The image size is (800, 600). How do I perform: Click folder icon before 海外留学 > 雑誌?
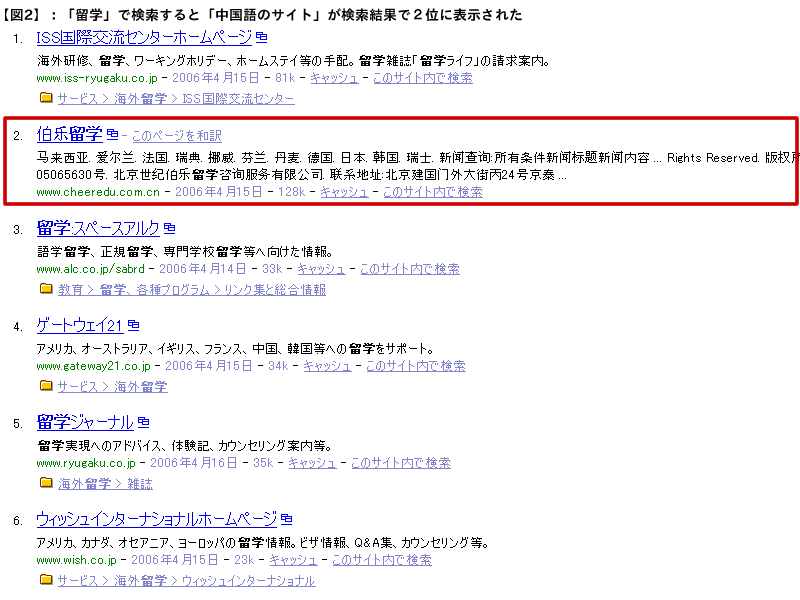[45, 483]
